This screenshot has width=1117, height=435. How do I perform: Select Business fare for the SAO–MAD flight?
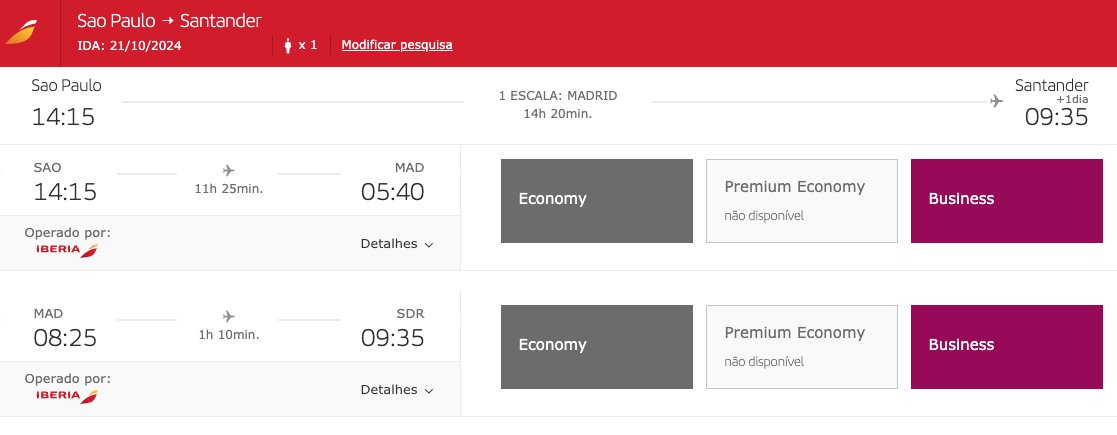[1007, 201]
